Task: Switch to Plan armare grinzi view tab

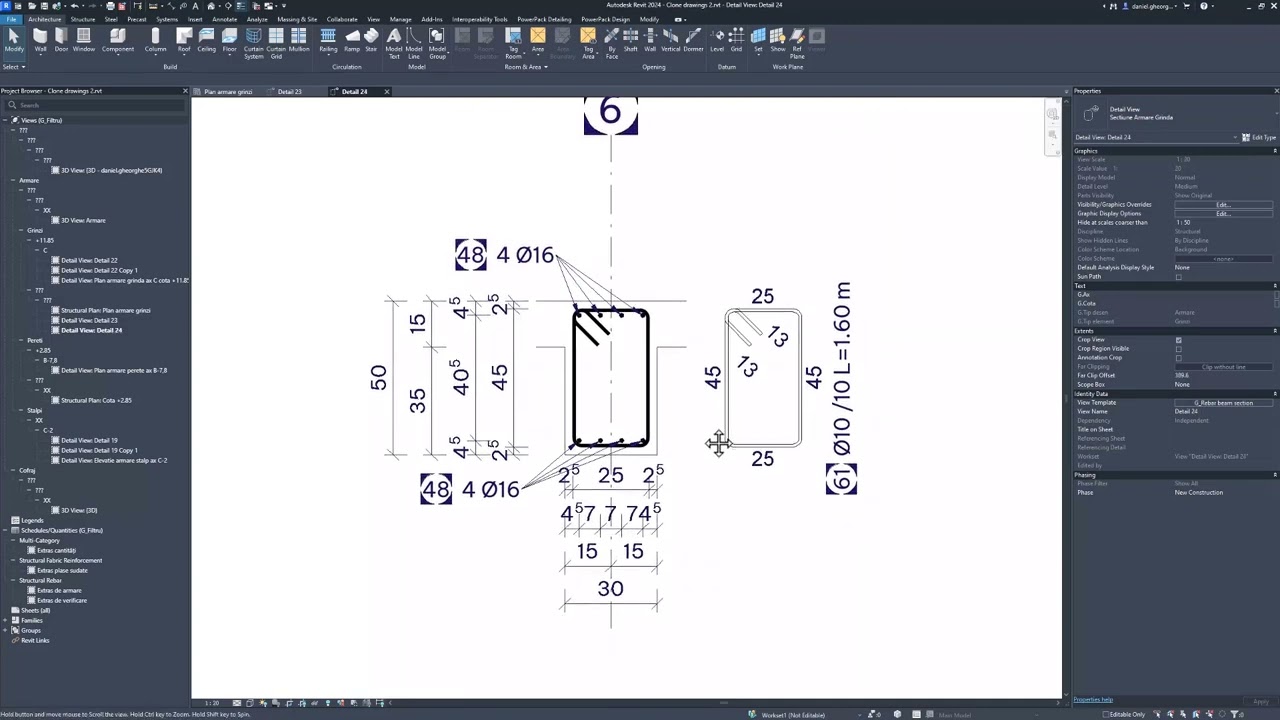Action: pos(228,92)
